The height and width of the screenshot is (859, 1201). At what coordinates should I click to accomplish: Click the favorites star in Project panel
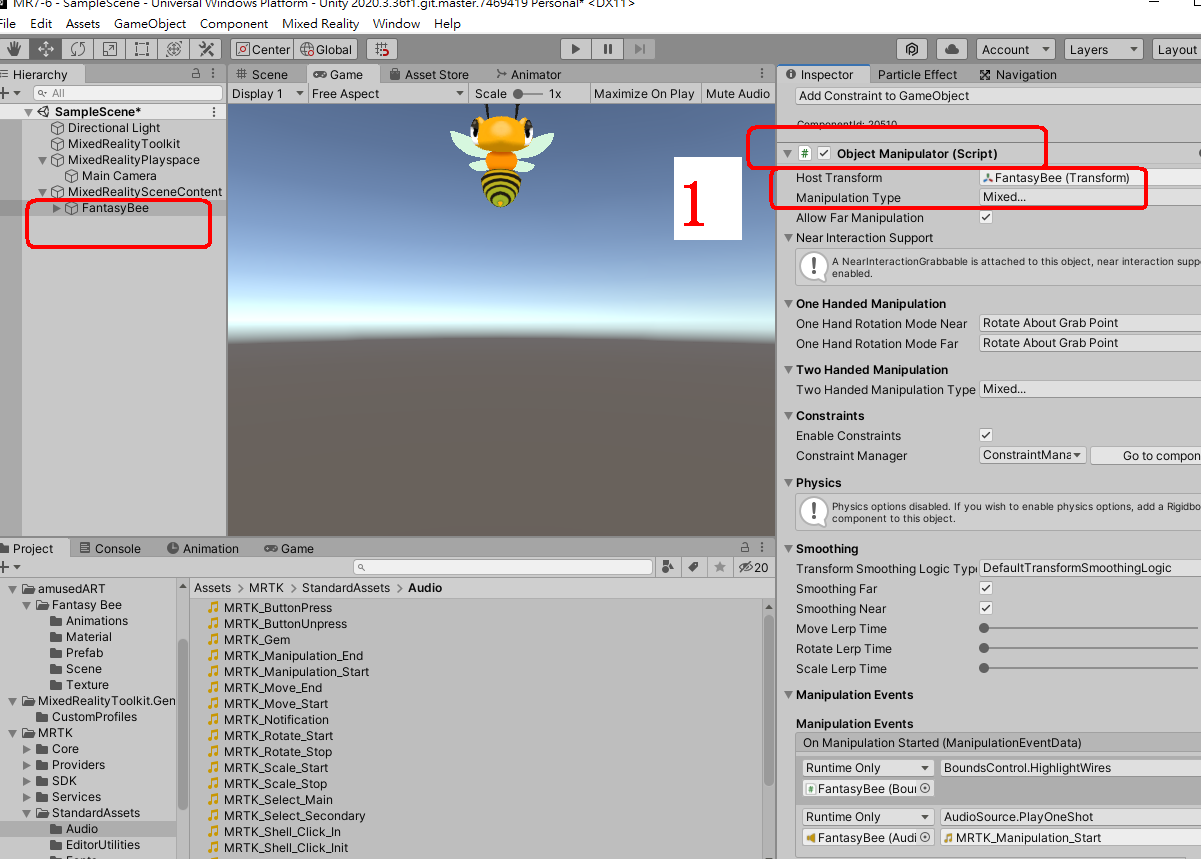[719, 568]
